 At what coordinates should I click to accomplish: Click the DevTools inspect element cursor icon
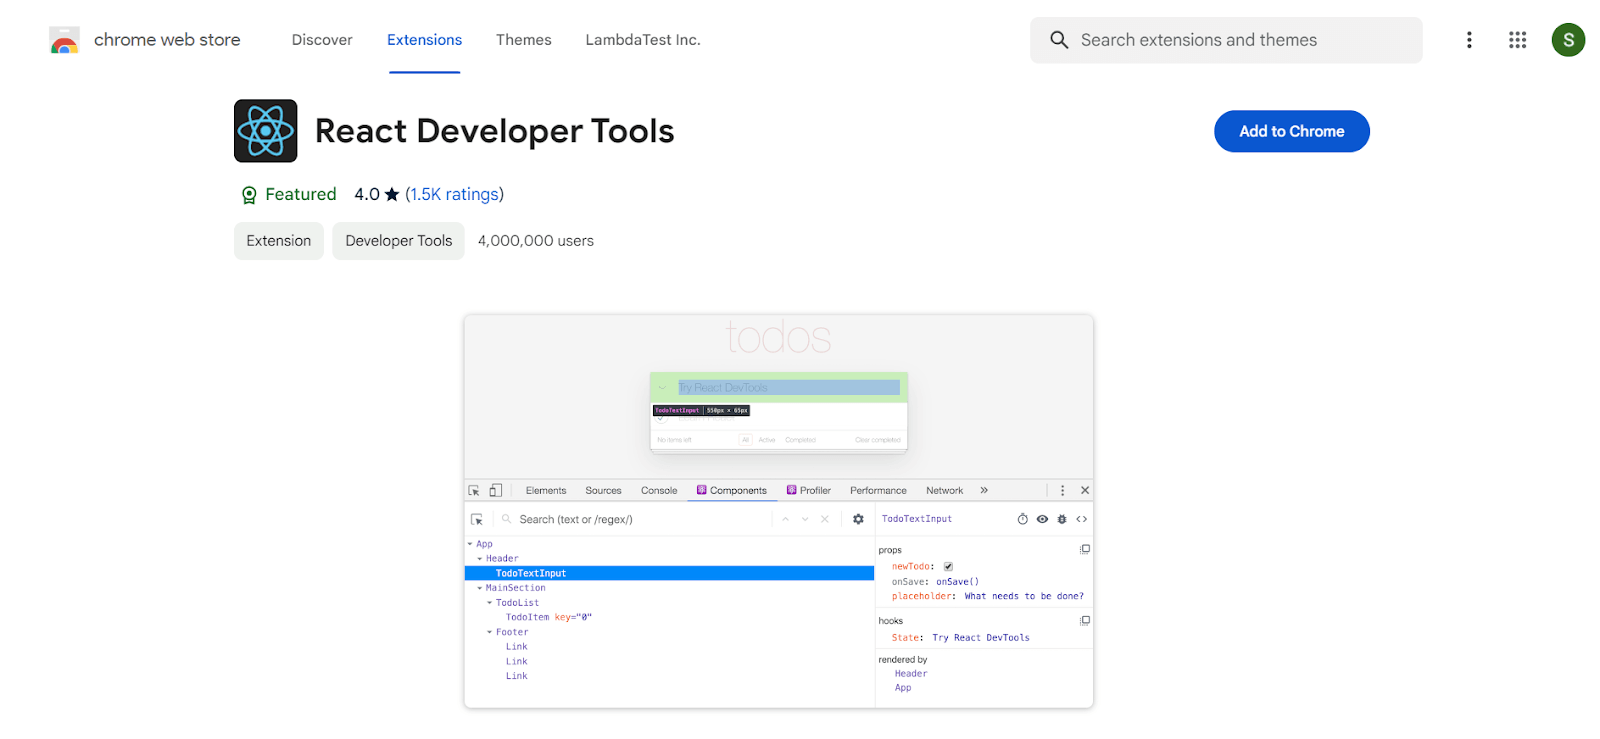click(x=474, y=491)
